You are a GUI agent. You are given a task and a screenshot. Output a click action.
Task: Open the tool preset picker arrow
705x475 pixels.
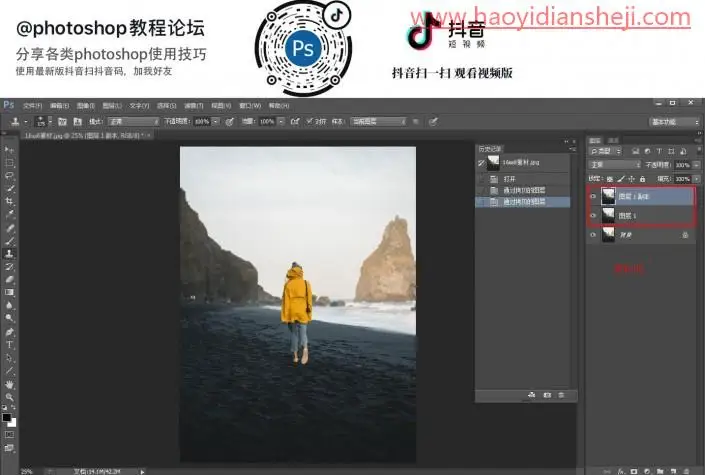pyautogui.click(x=26, y=121)
